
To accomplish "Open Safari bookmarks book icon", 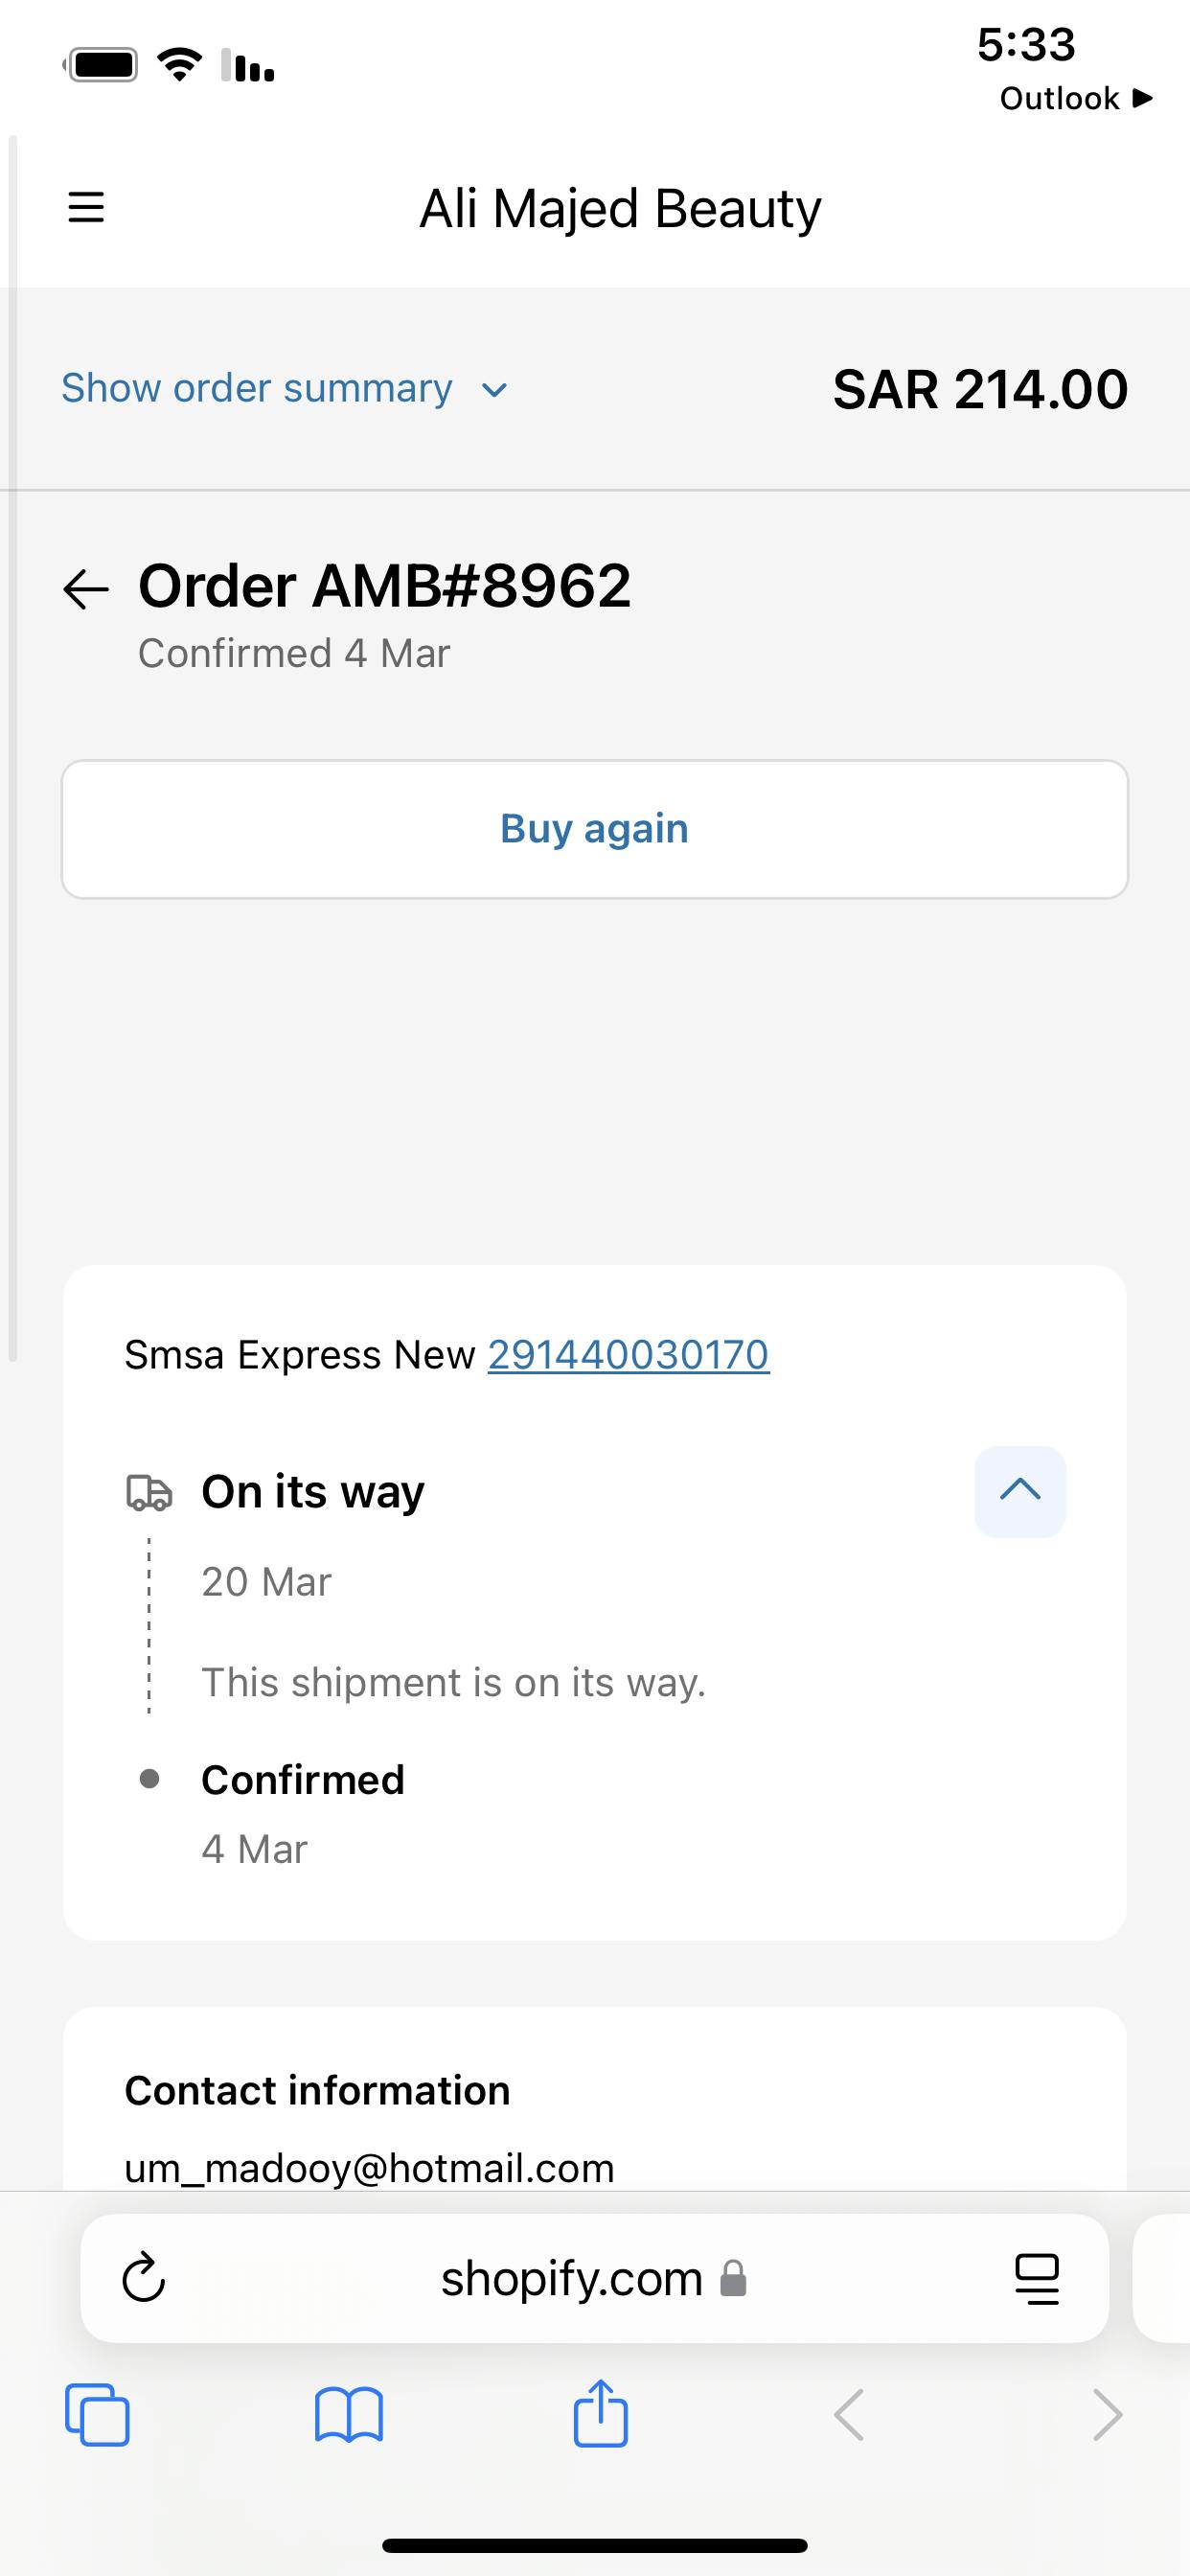I will (x=348, y=2415).
